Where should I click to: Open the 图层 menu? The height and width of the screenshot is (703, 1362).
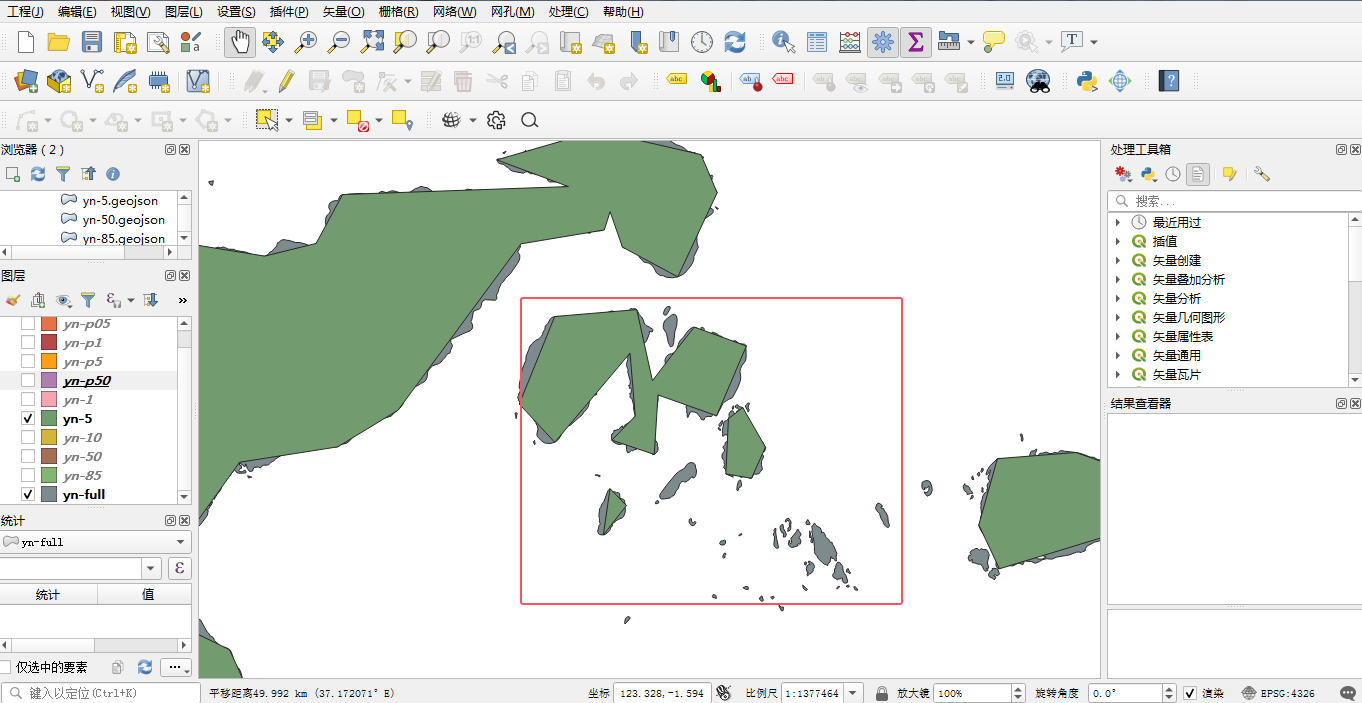click(183, 12)
